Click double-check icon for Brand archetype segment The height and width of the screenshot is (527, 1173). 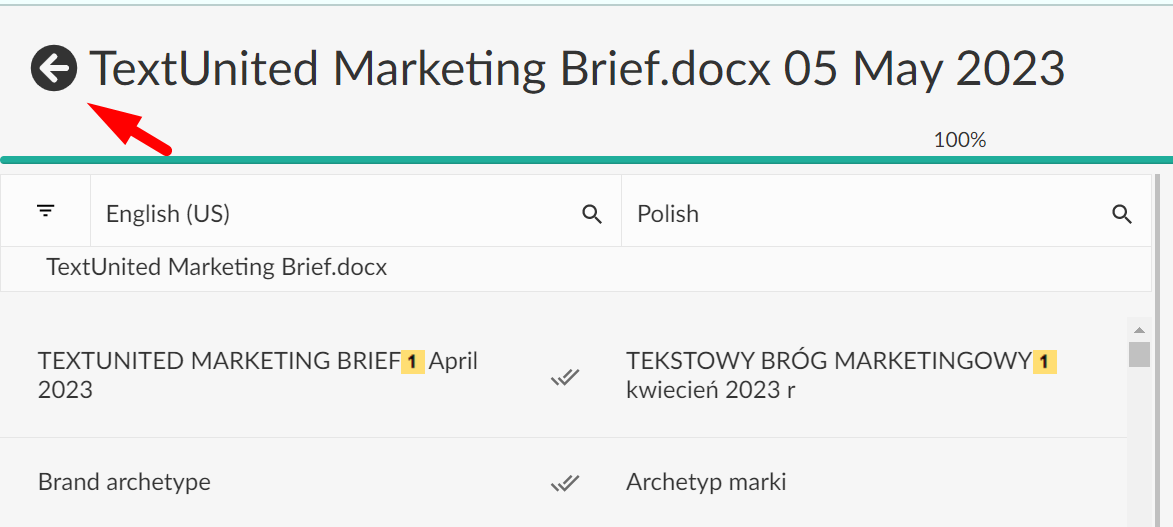(x=565, y=483)
